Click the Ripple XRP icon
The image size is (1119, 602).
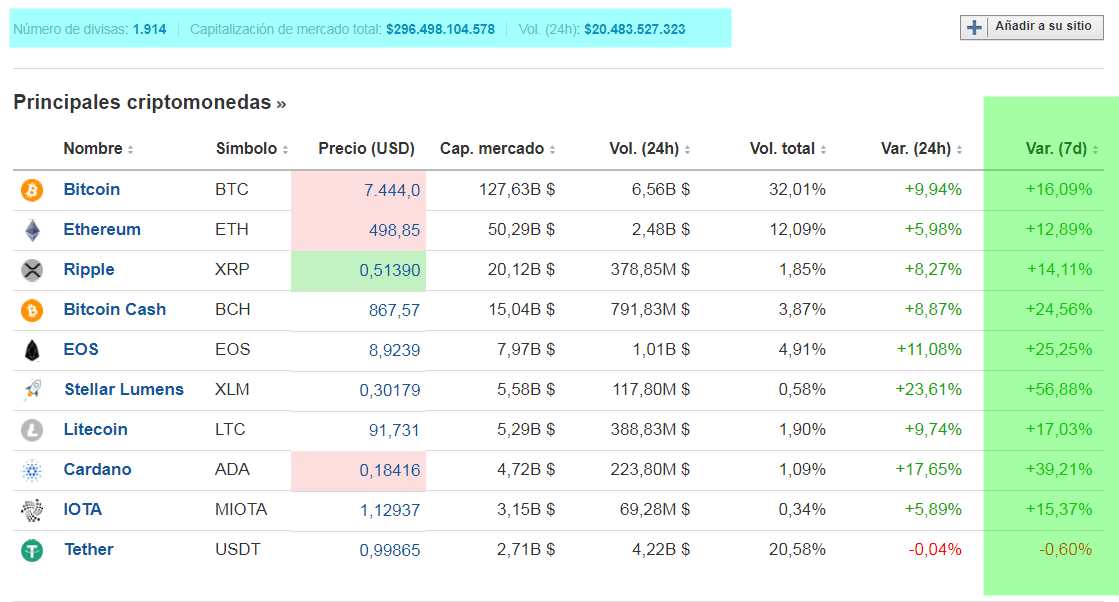[x=32, y=270]
